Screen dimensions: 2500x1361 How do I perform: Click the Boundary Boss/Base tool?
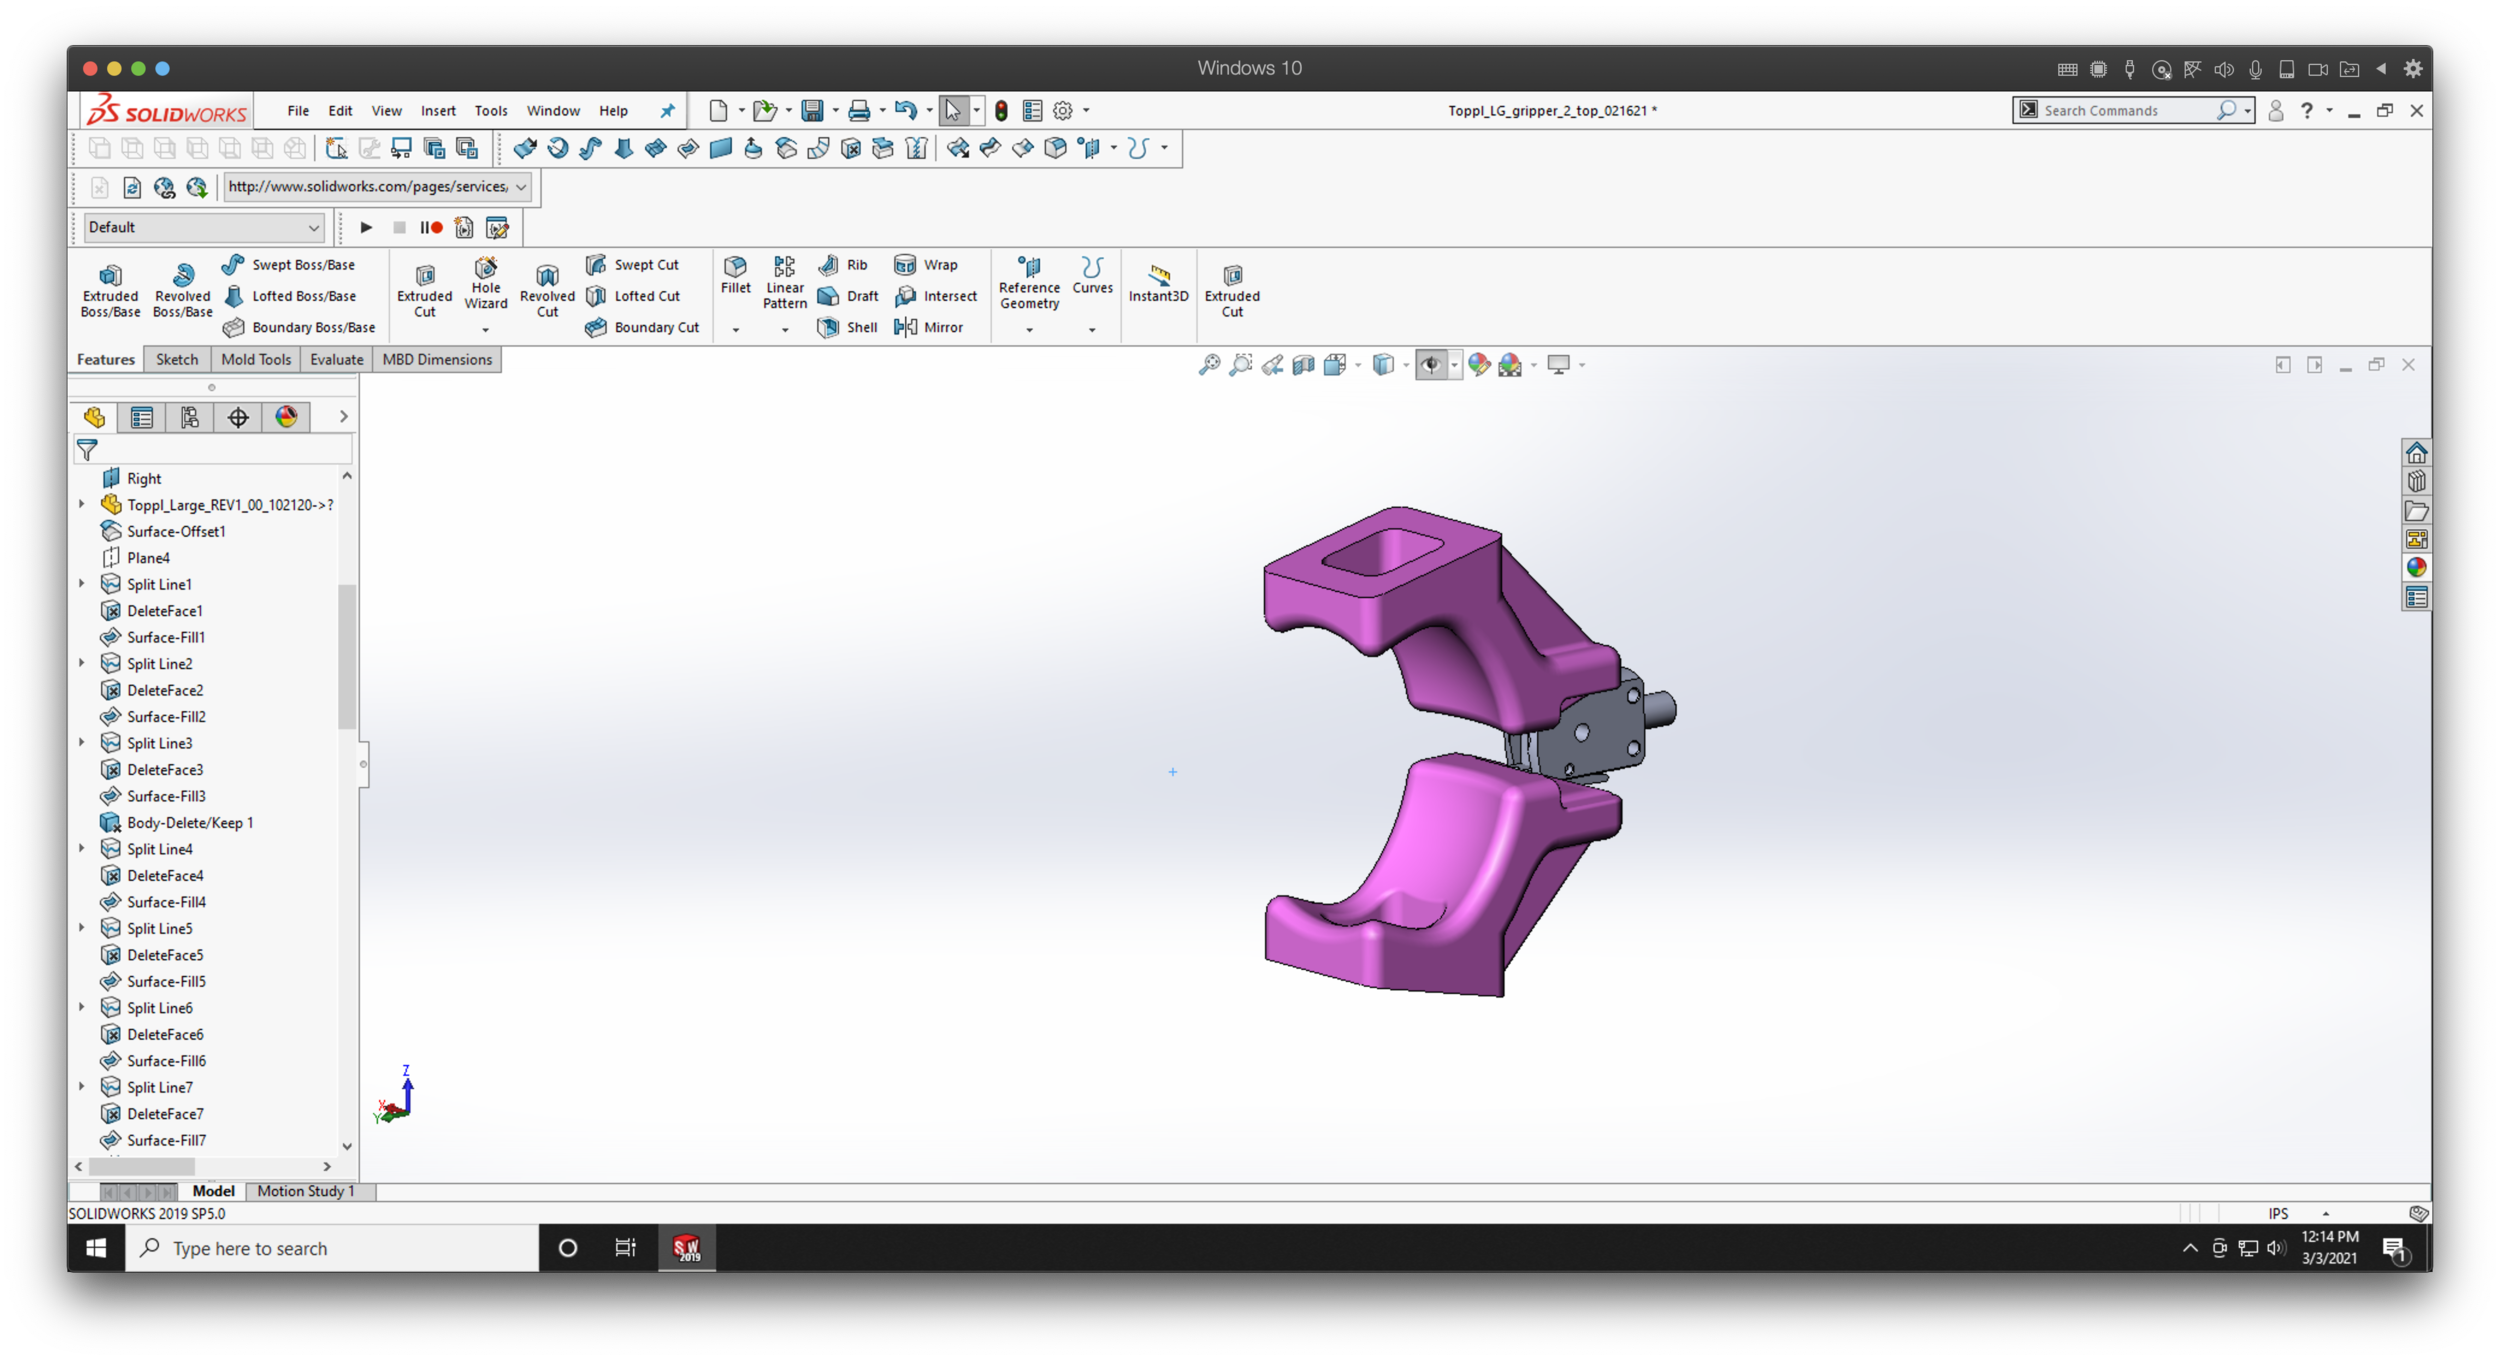coord(299,327)
